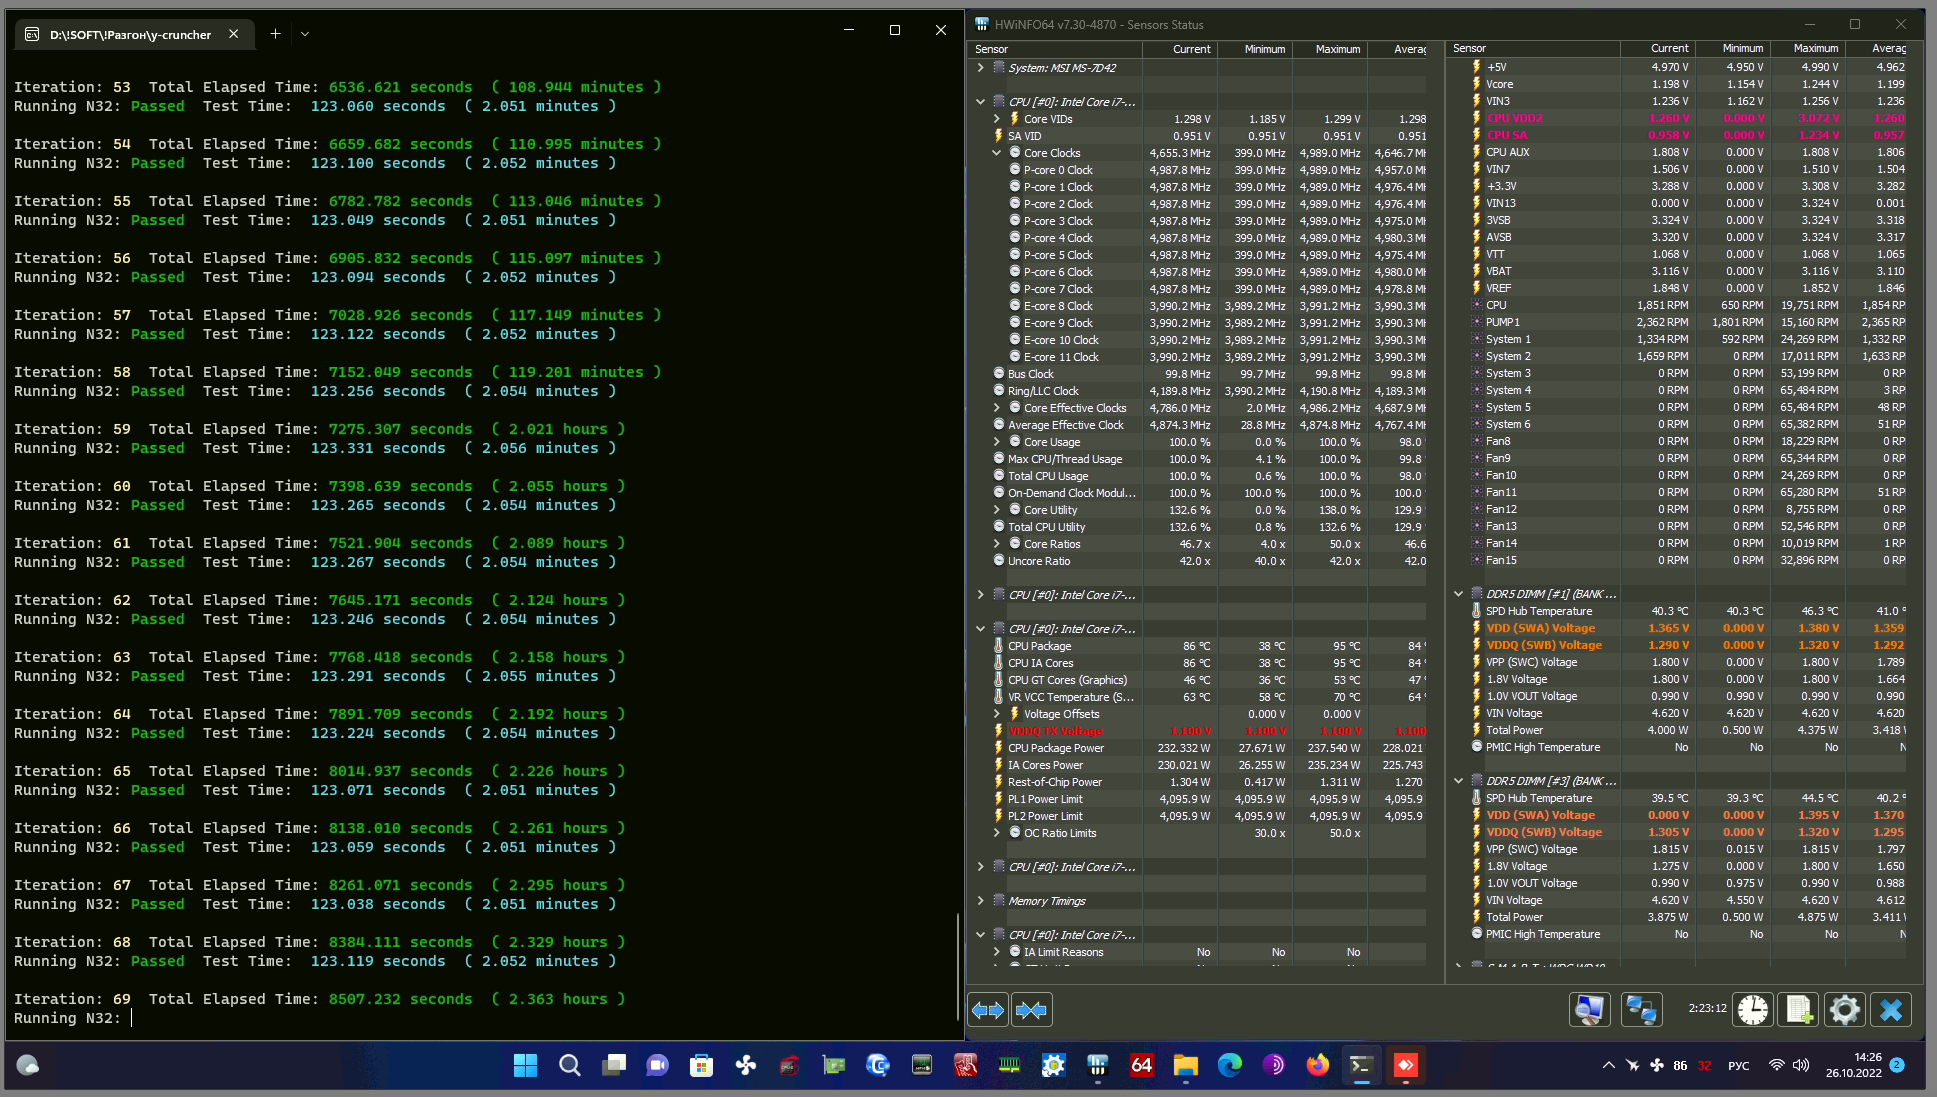The width and height of the screenshot is (1937, 1097).
Task: Start logging with the sheet-plus icon
Action: point(1799,1010)
